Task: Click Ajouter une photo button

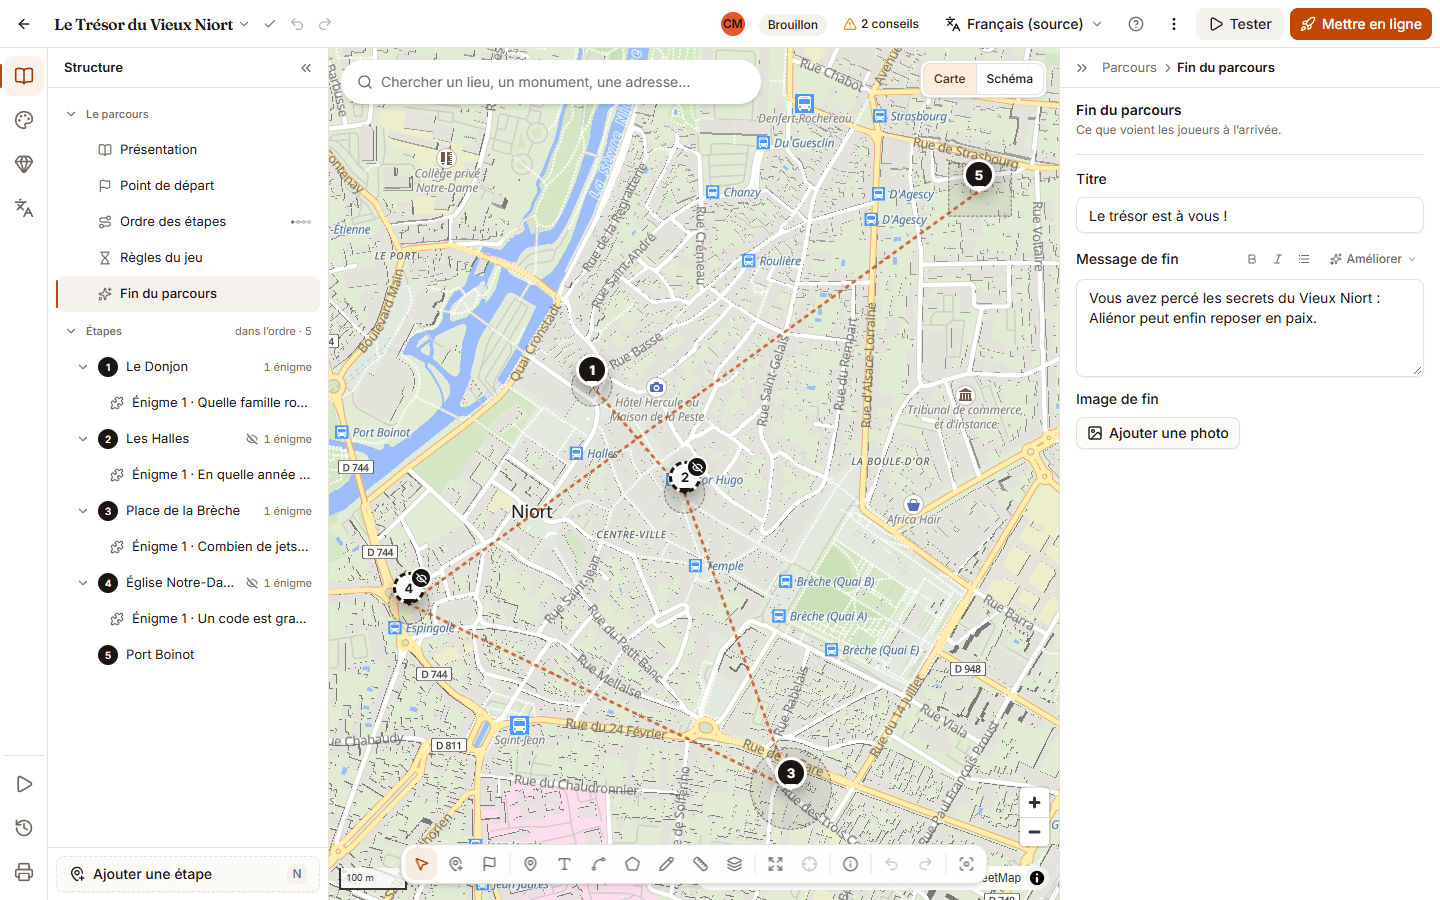Action: 1158,433
